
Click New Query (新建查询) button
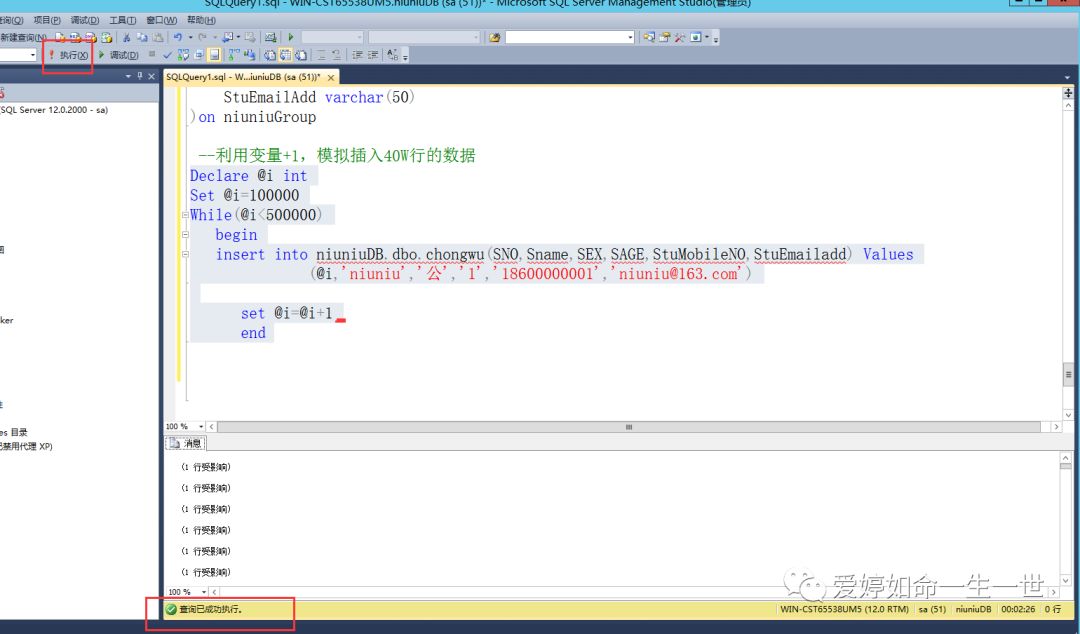[23, 37]
